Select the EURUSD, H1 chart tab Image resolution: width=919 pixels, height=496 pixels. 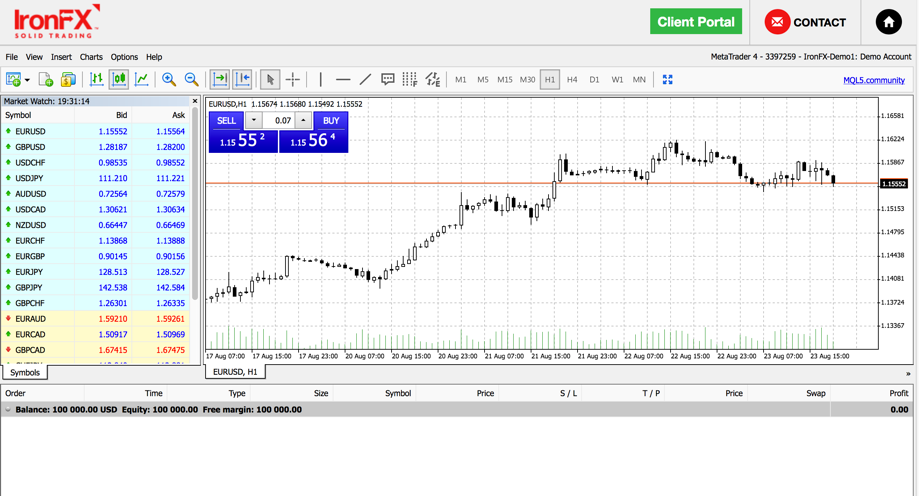click(235, 372)
